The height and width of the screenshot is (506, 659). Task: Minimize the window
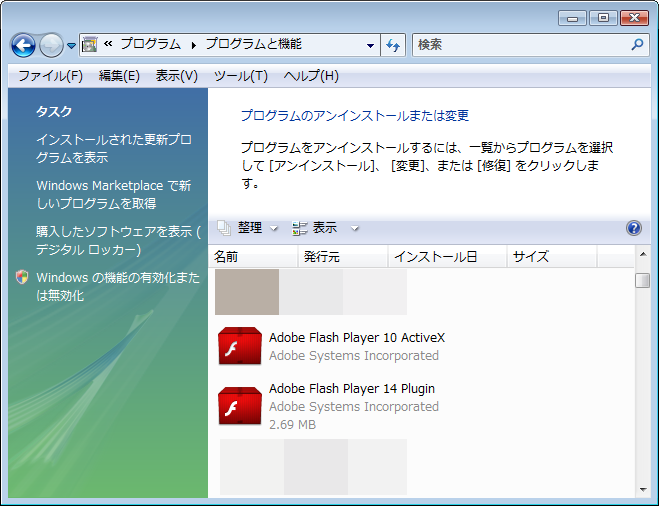(572, 18)
